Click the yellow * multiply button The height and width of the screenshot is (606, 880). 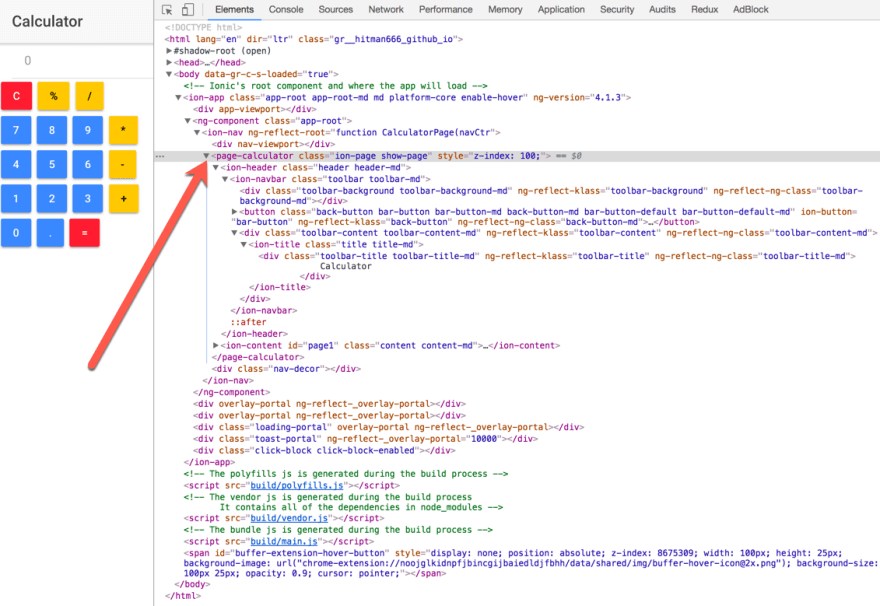click(123, 130)
